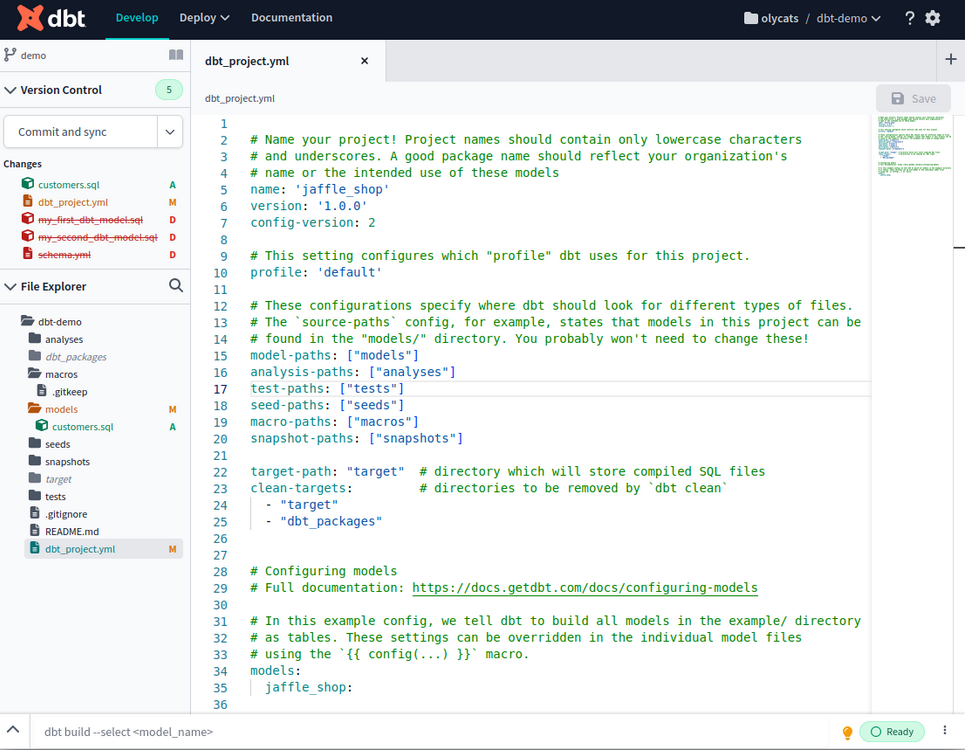Open the documentation book icon in sidebar
This screenshot has width=966, height=752.
(176, 55)
